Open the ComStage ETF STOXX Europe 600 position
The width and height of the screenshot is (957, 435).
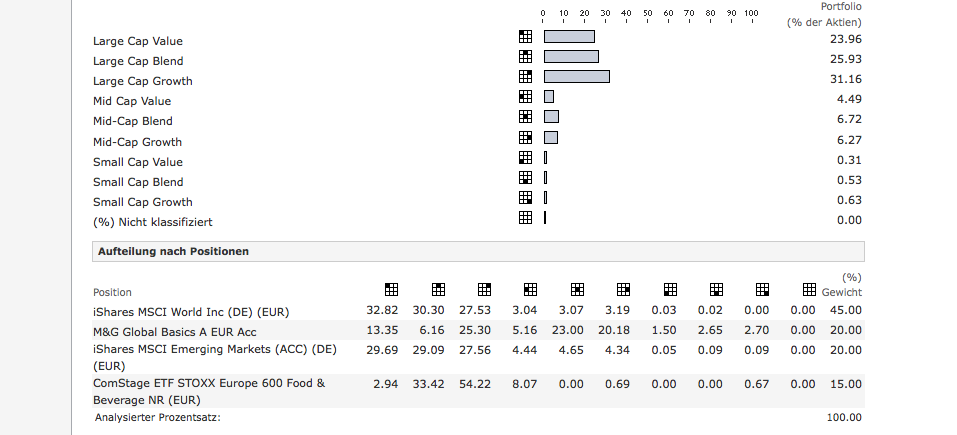click(x=209, y=383)
